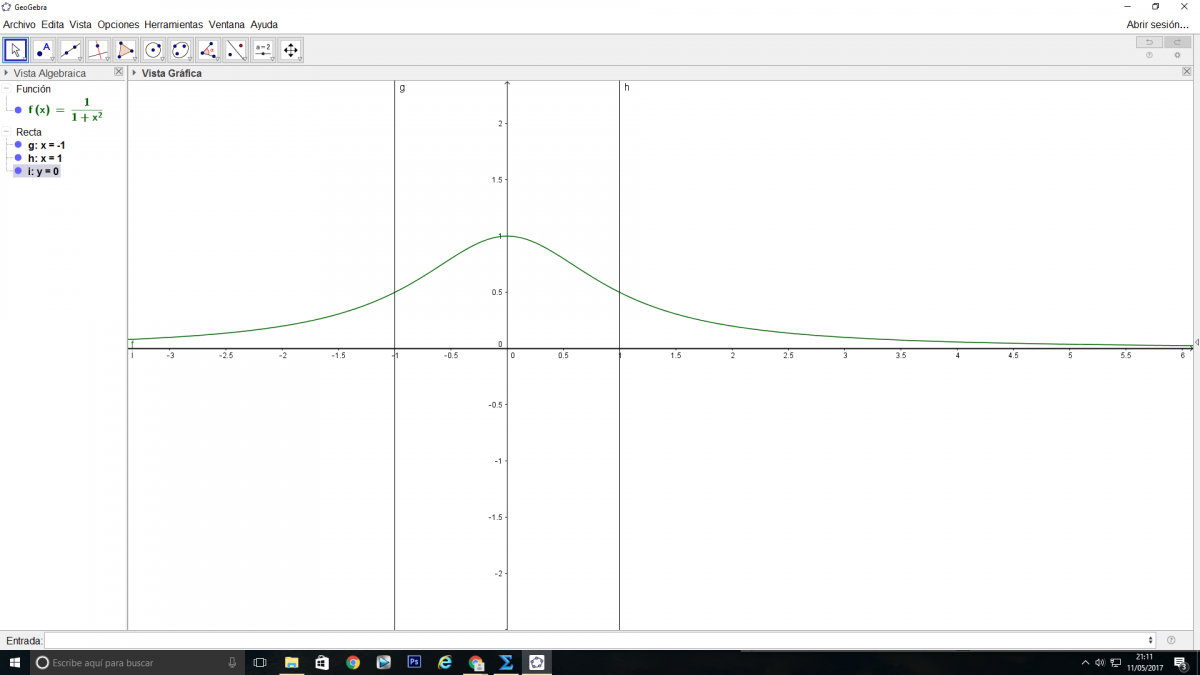
Task: Choose the Ellipse tool
Action: click(181, 50)
